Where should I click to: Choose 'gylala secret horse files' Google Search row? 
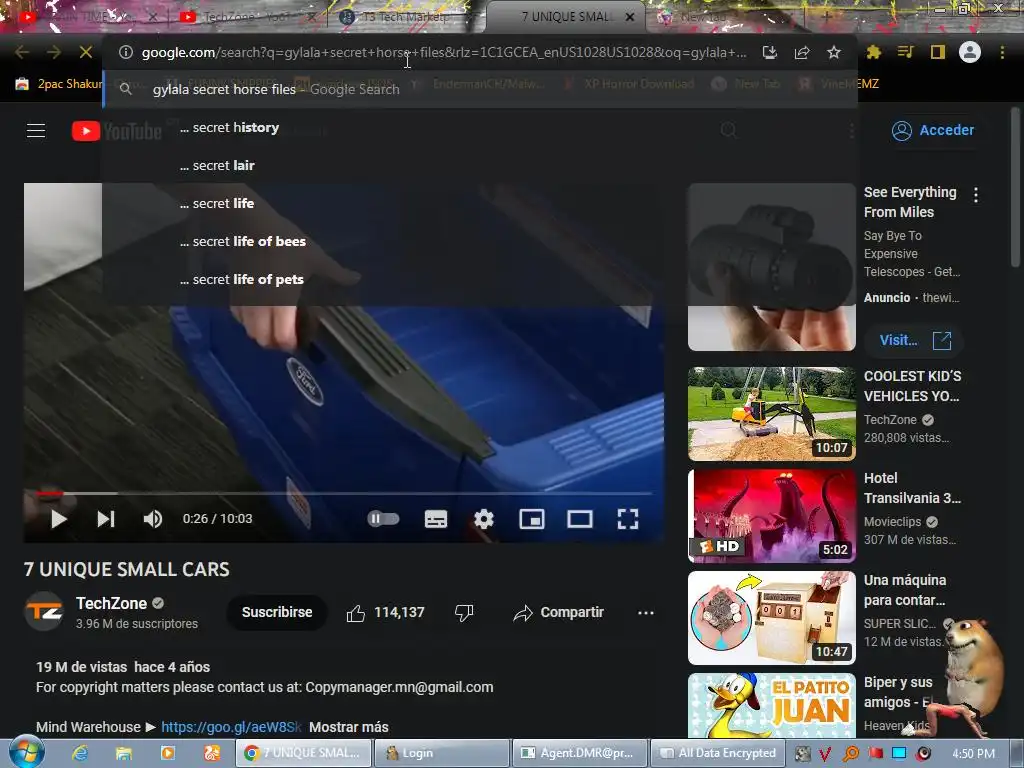coord(480,89)
